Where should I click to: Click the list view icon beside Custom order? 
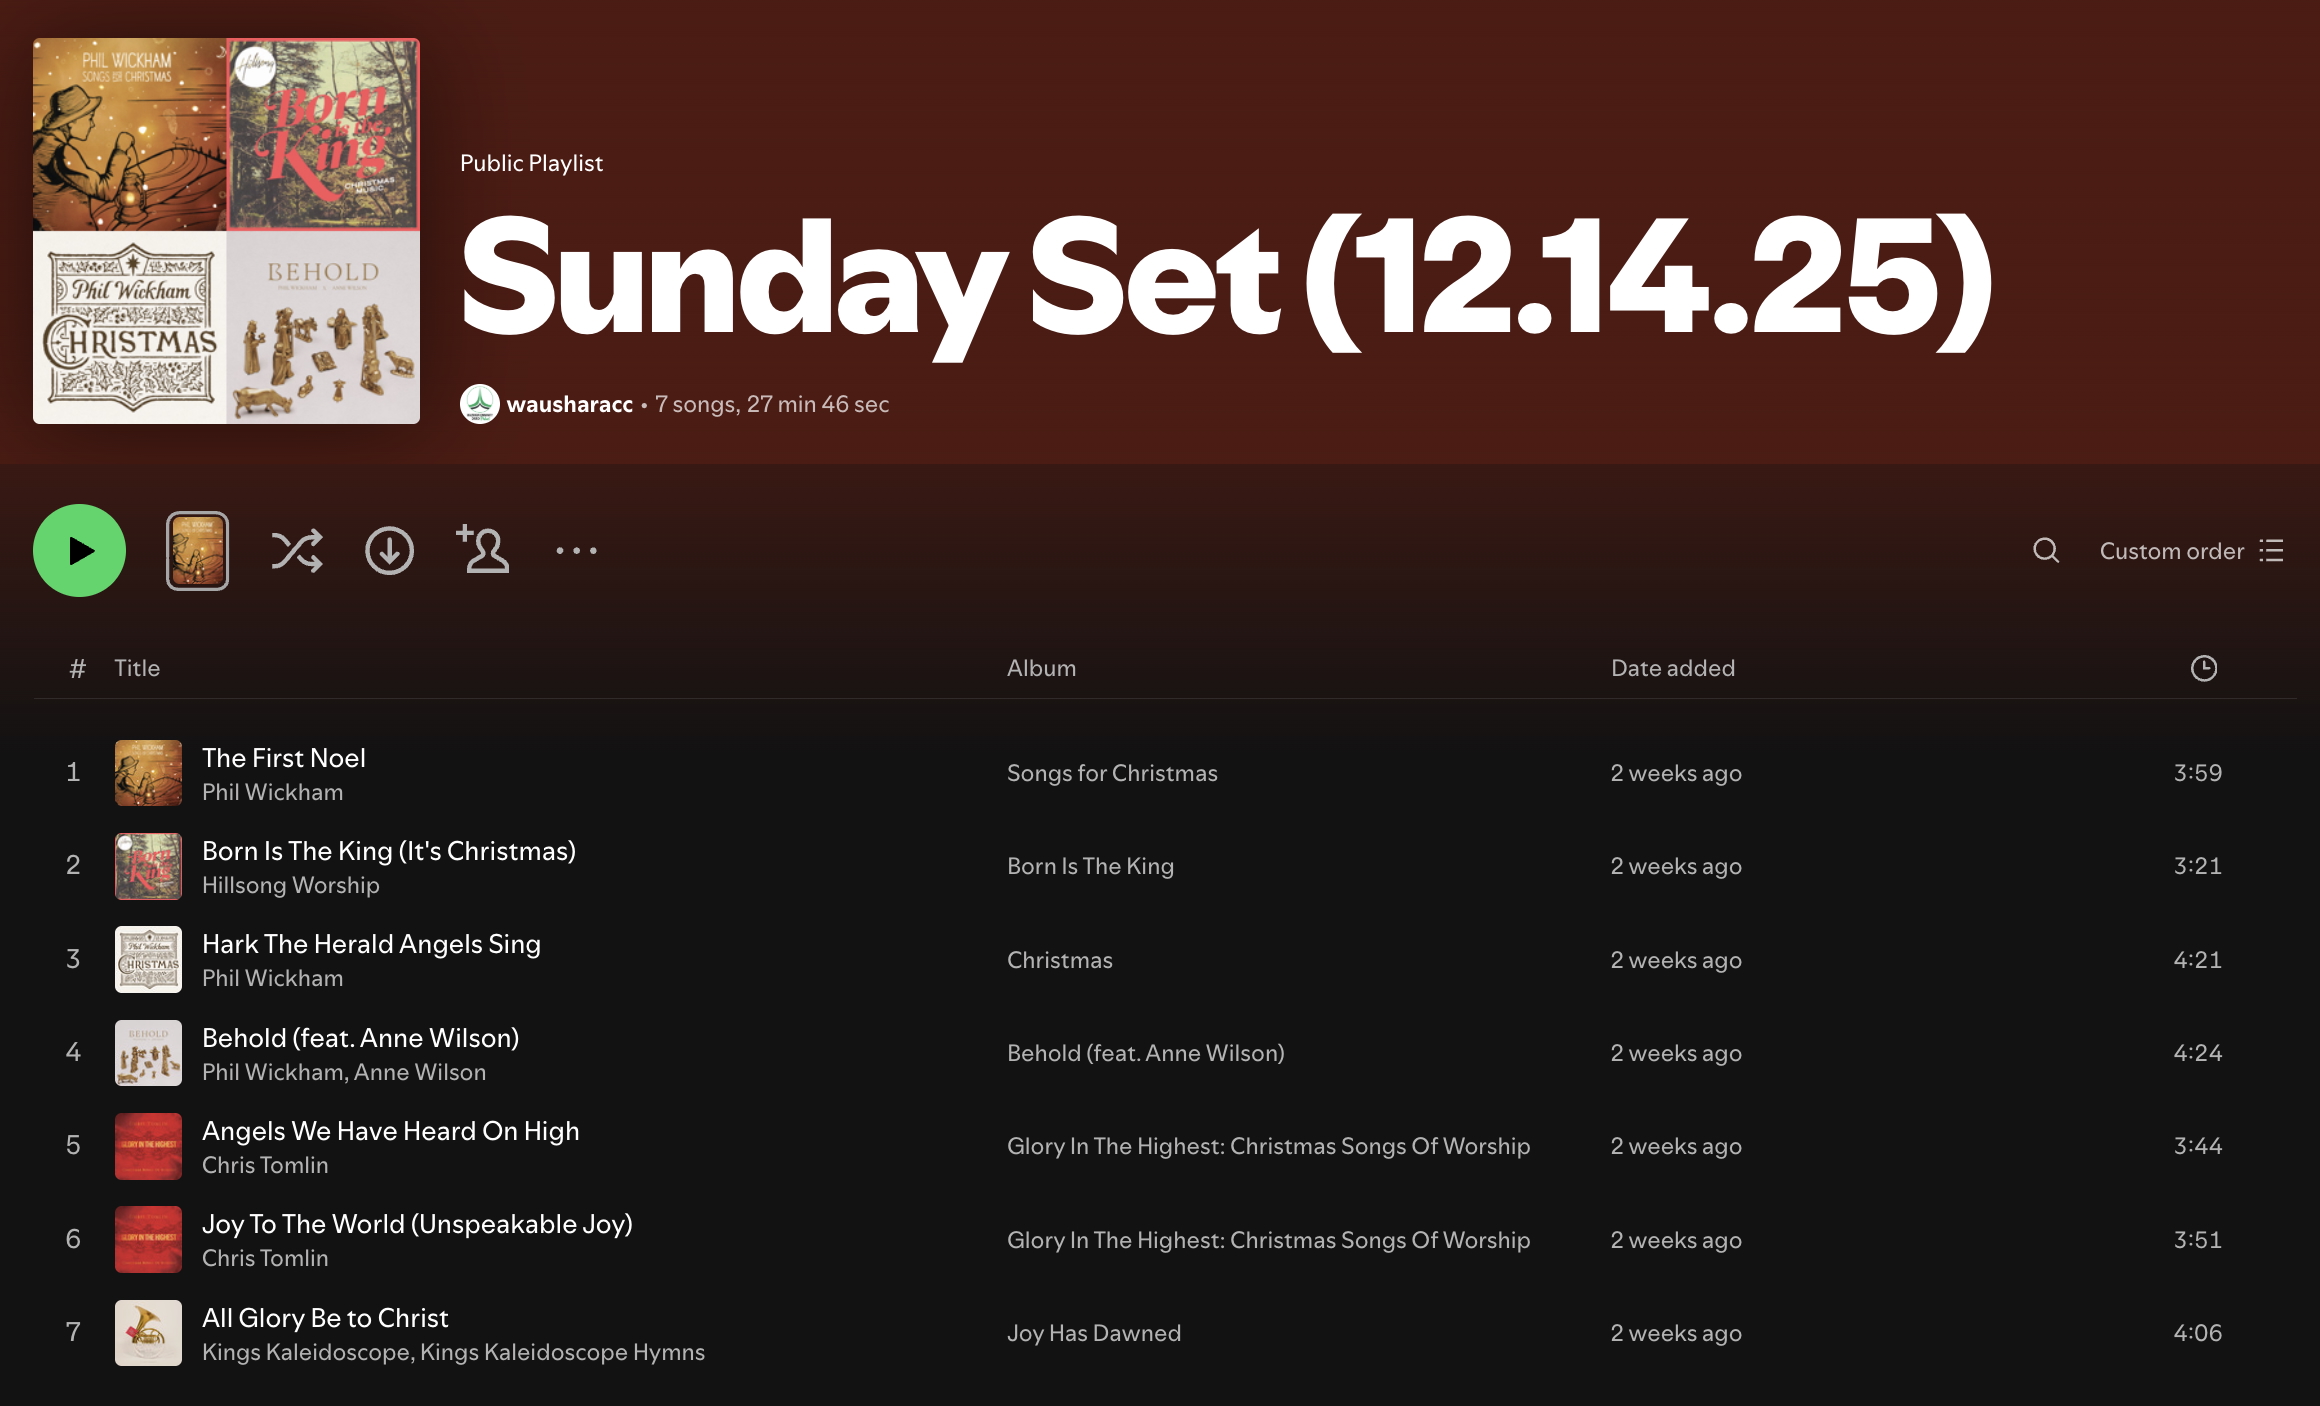click(2272, 551)
